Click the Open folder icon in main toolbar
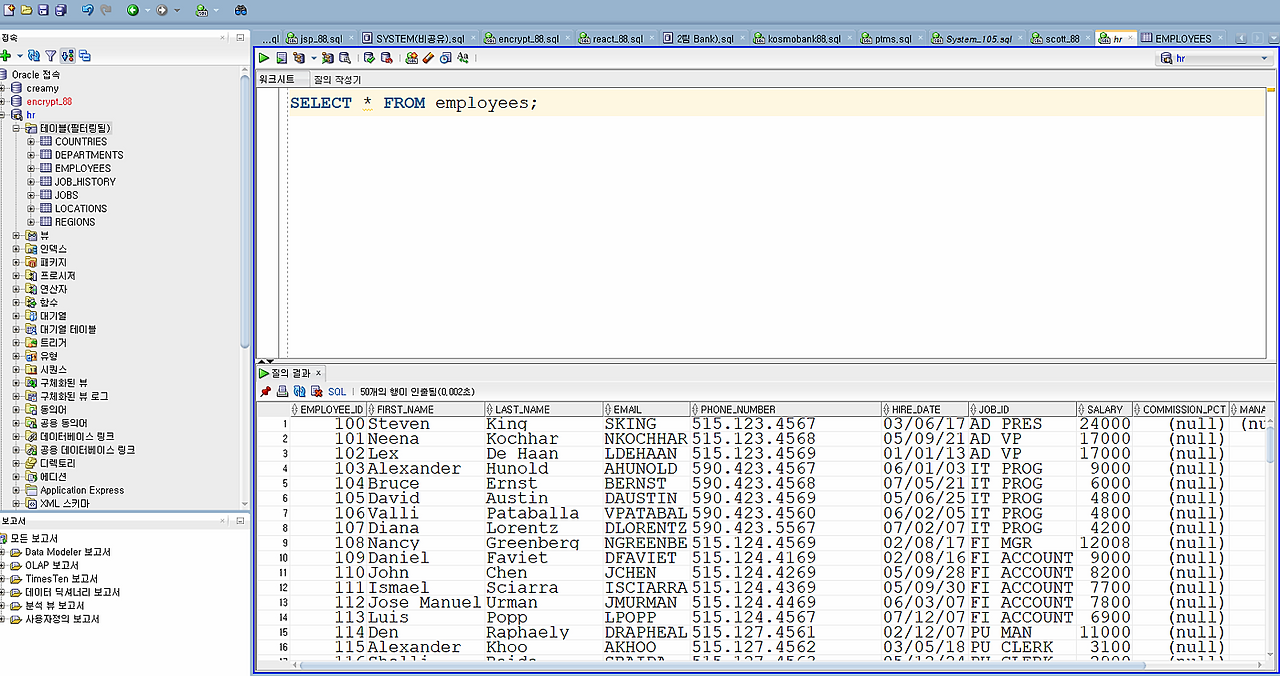 pos(26,10)
